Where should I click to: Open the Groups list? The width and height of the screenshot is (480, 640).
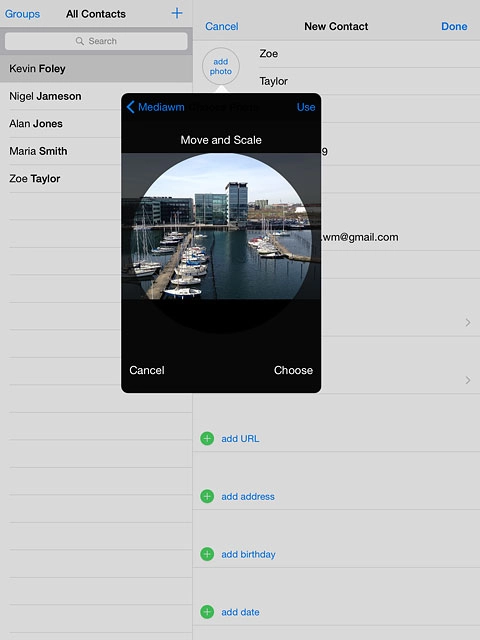coord(22,14)
